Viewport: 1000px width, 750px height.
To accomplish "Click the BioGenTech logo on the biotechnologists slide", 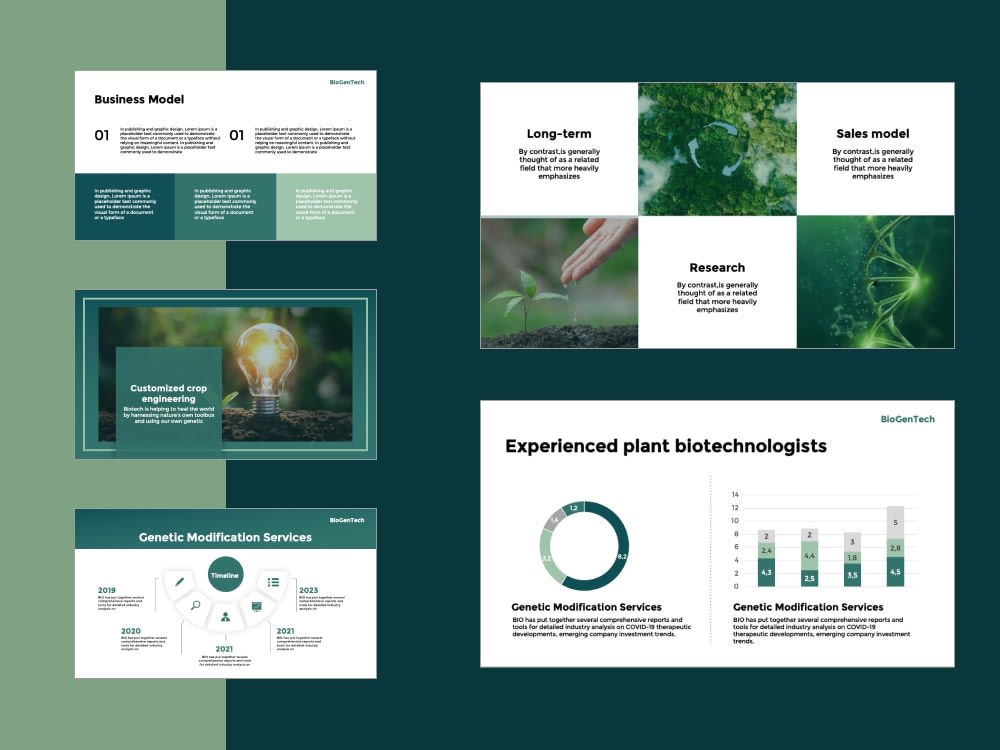I will [x=905, y=419].
